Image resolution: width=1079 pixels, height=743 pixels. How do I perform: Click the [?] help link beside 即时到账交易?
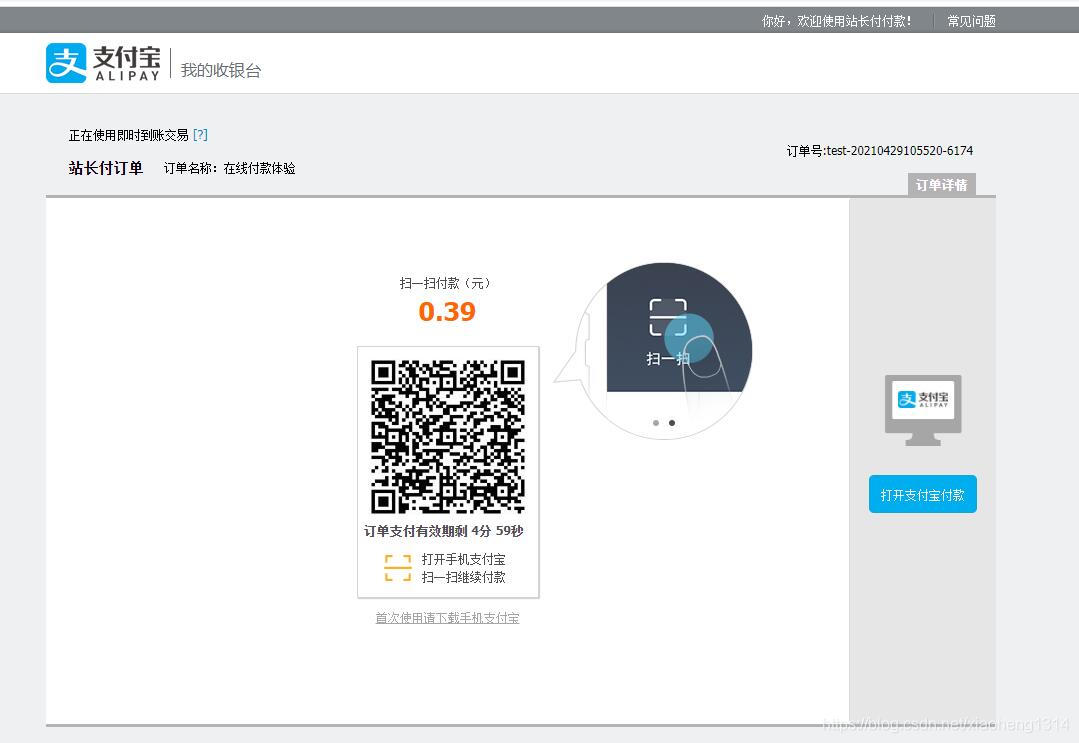[x=200, y=135]
